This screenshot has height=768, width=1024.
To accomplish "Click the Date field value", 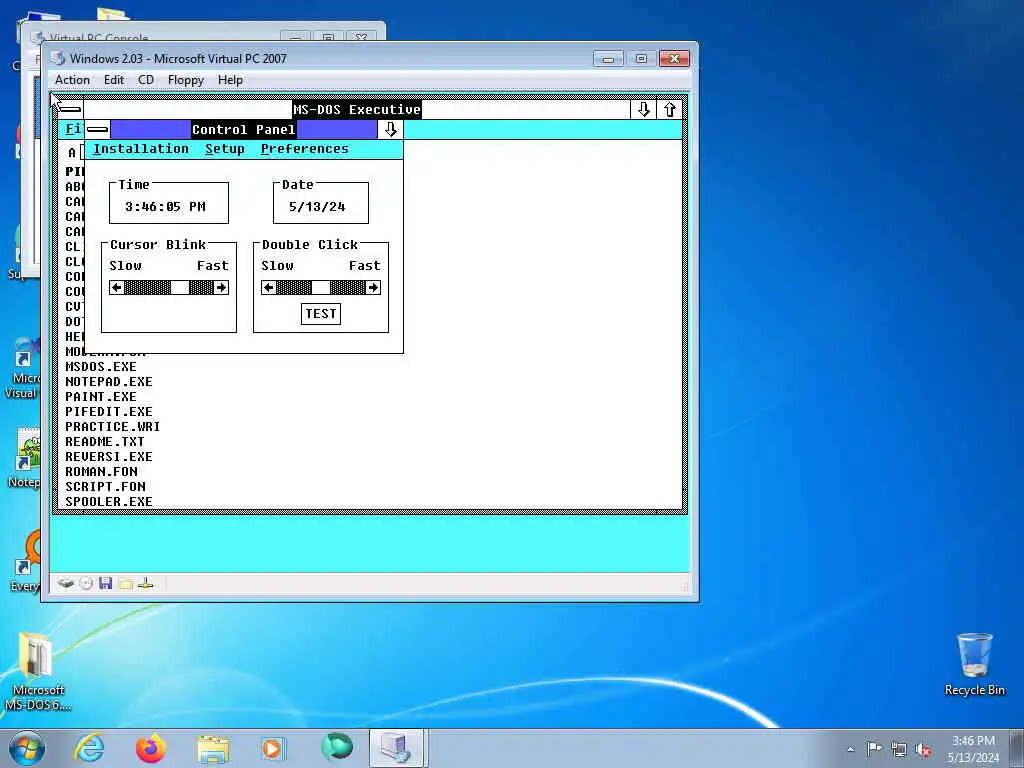I will [x=317, y=207].
